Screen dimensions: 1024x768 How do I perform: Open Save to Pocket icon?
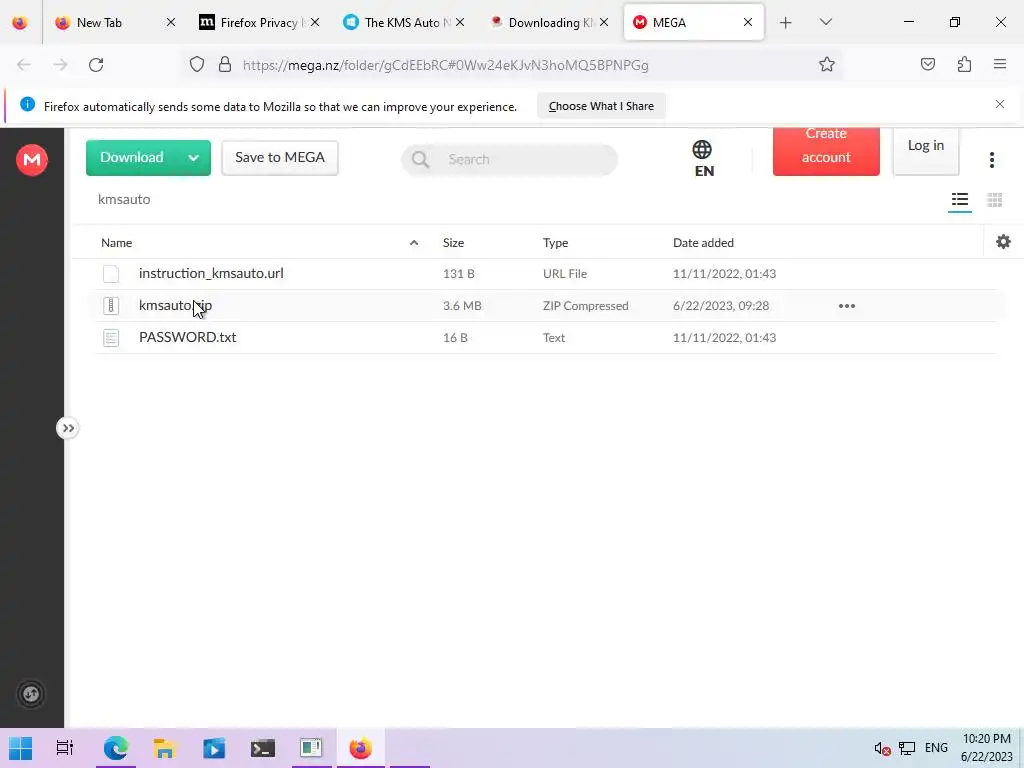click(927, 64)
